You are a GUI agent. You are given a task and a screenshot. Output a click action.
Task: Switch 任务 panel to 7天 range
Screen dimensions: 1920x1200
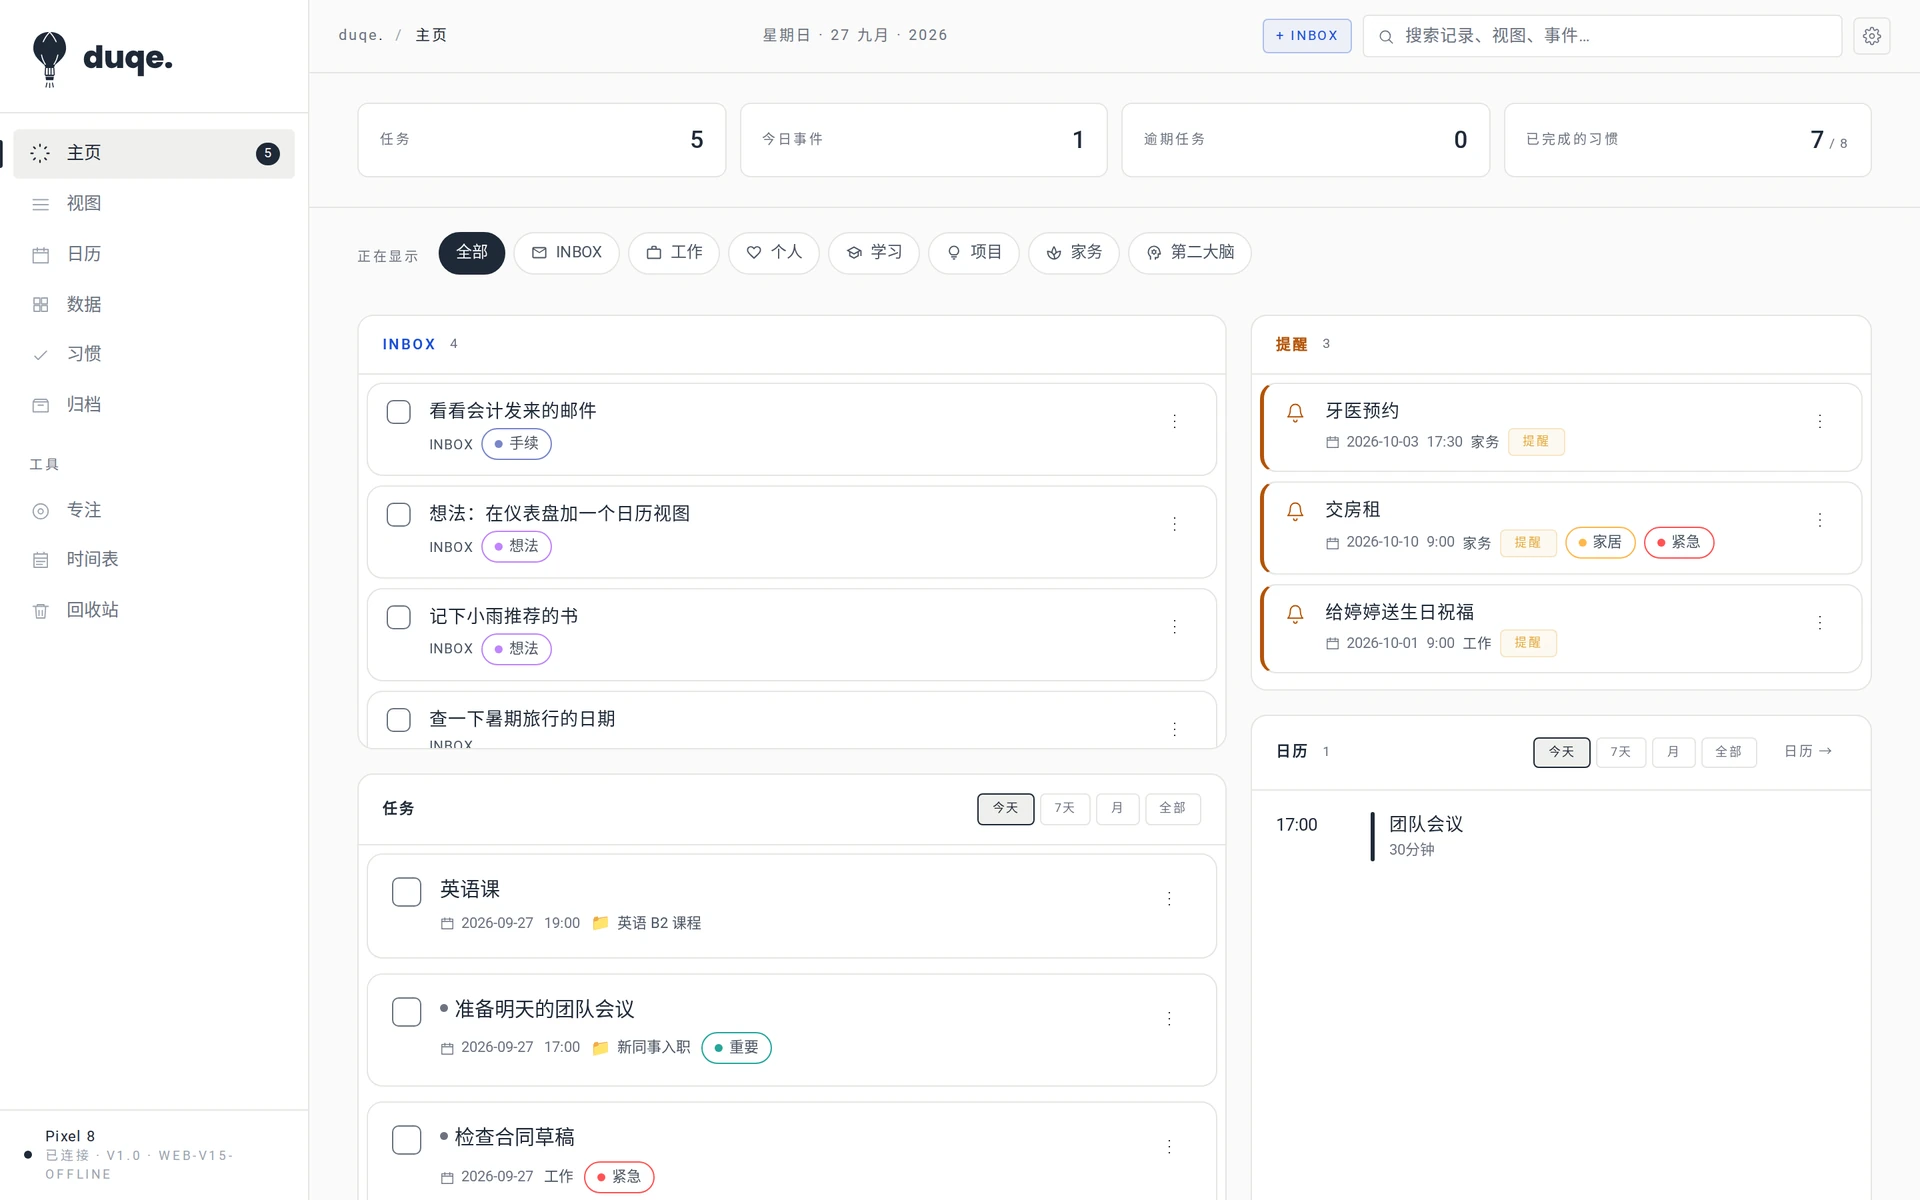pyautogui.click(x=1065, y=809)
